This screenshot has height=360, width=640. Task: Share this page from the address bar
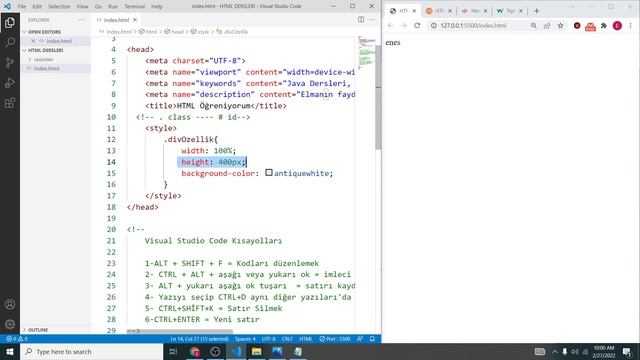point(547,25)
